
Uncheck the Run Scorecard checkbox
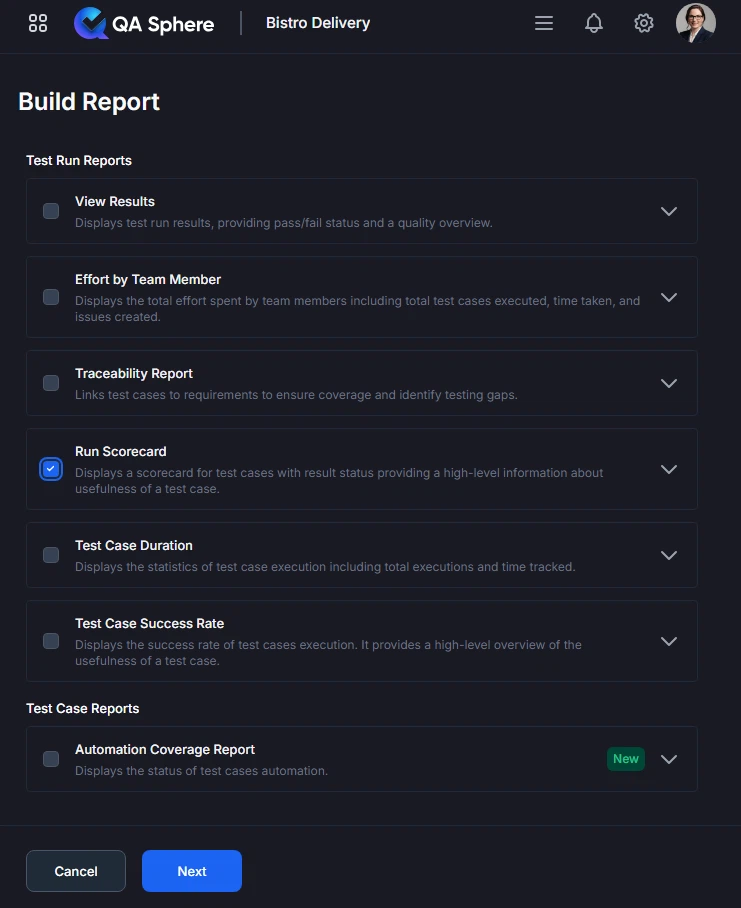coord(51,469)
